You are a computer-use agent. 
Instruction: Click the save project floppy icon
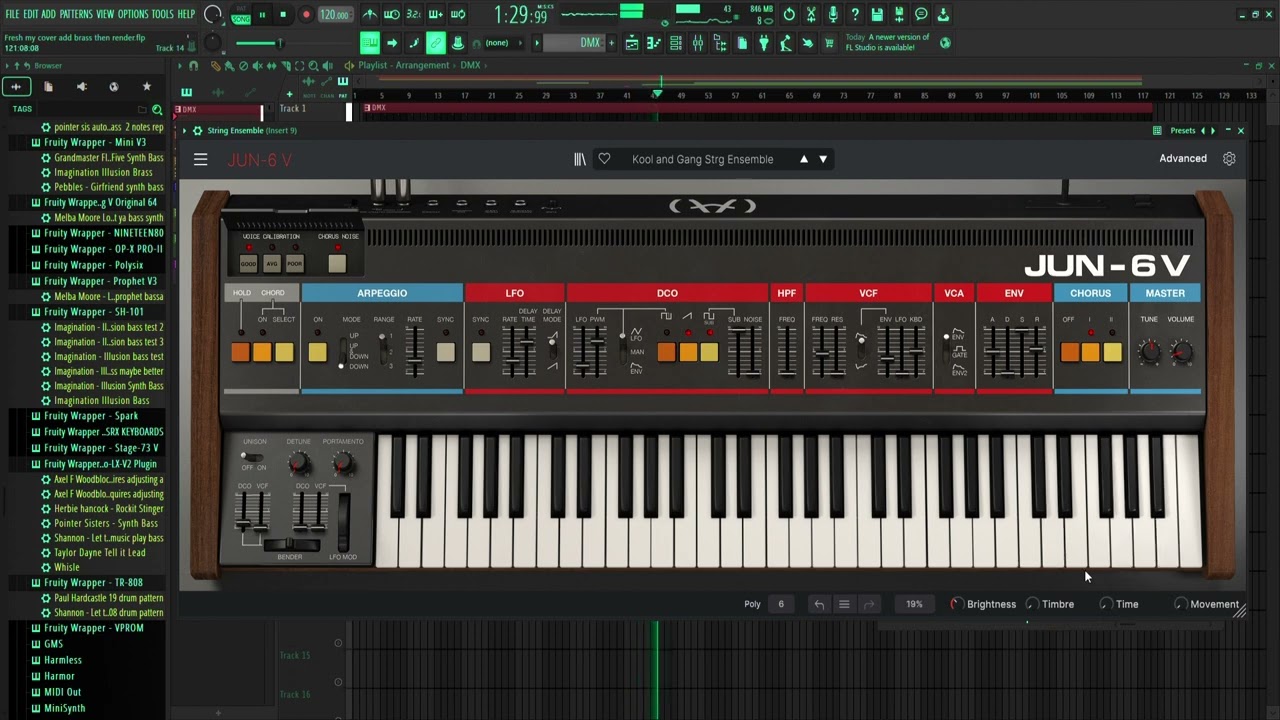pos(877,15)
